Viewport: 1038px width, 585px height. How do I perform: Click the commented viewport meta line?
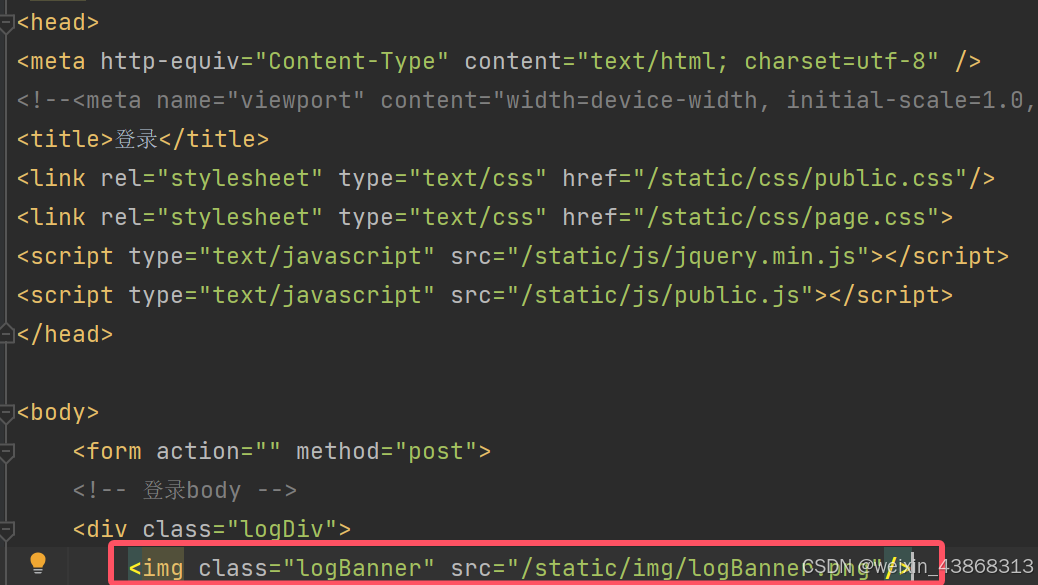(x=527, y=101)
